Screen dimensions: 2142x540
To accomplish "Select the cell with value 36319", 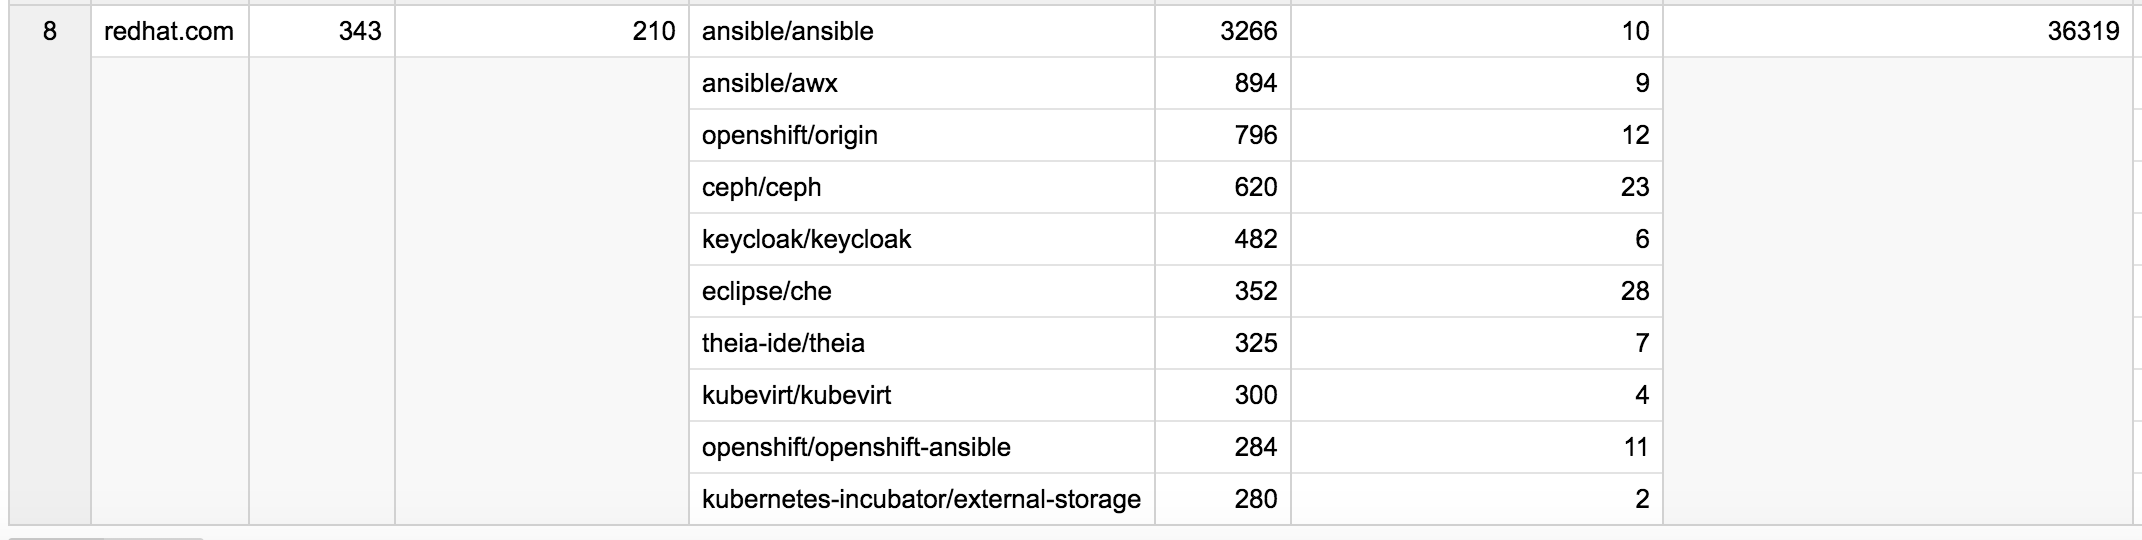I will (x=1897, y=32).
